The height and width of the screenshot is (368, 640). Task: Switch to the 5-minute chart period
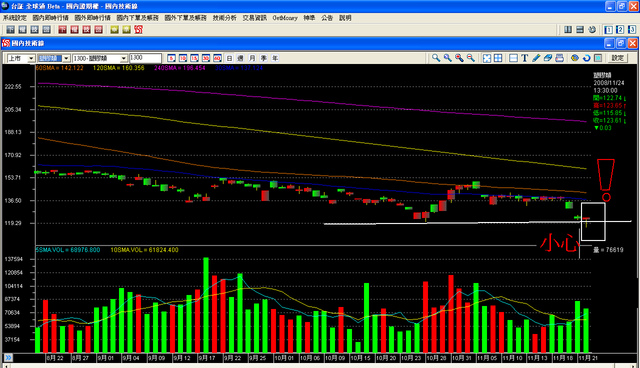tap(172, 58)
